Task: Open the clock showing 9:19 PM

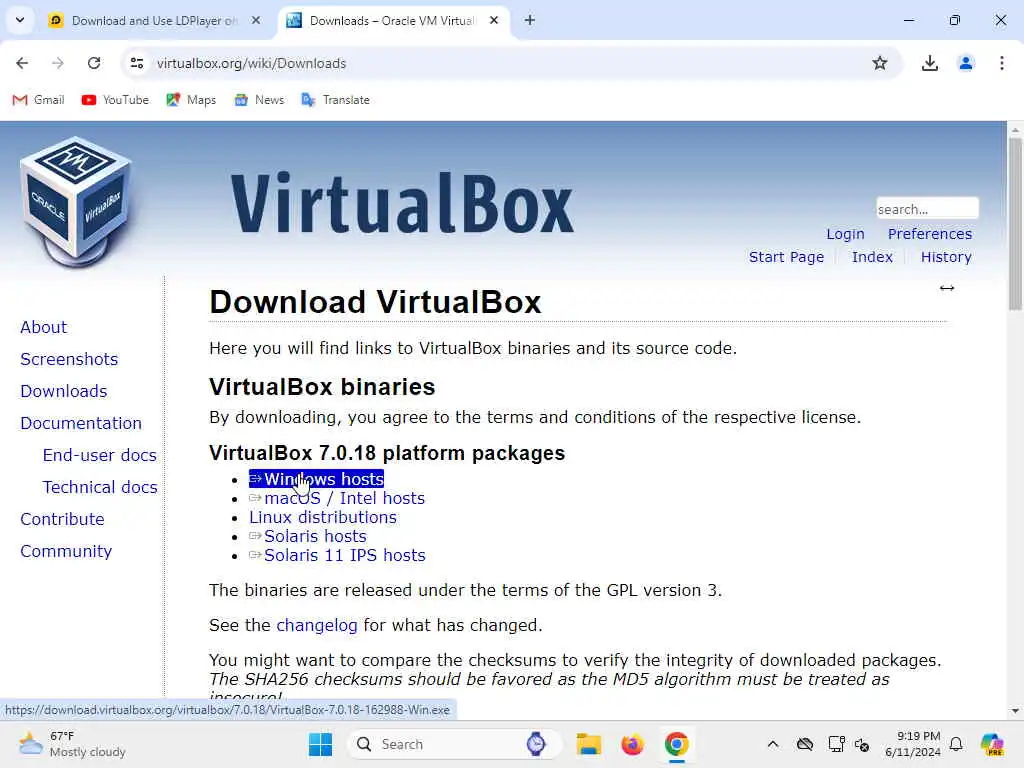Action: click(912, 744)
